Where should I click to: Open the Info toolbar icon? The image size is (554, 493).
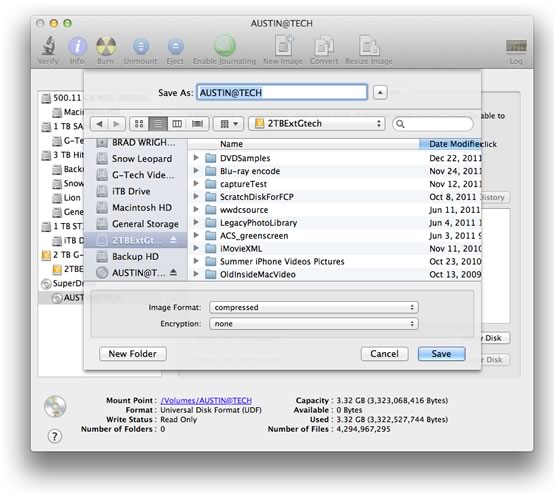pyautogui.click(x=77, y=46)
